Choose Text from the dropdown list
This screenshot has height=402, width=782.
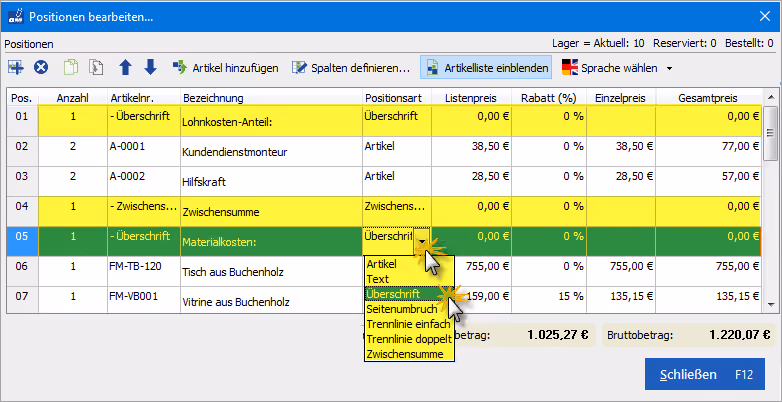[409, 279]
